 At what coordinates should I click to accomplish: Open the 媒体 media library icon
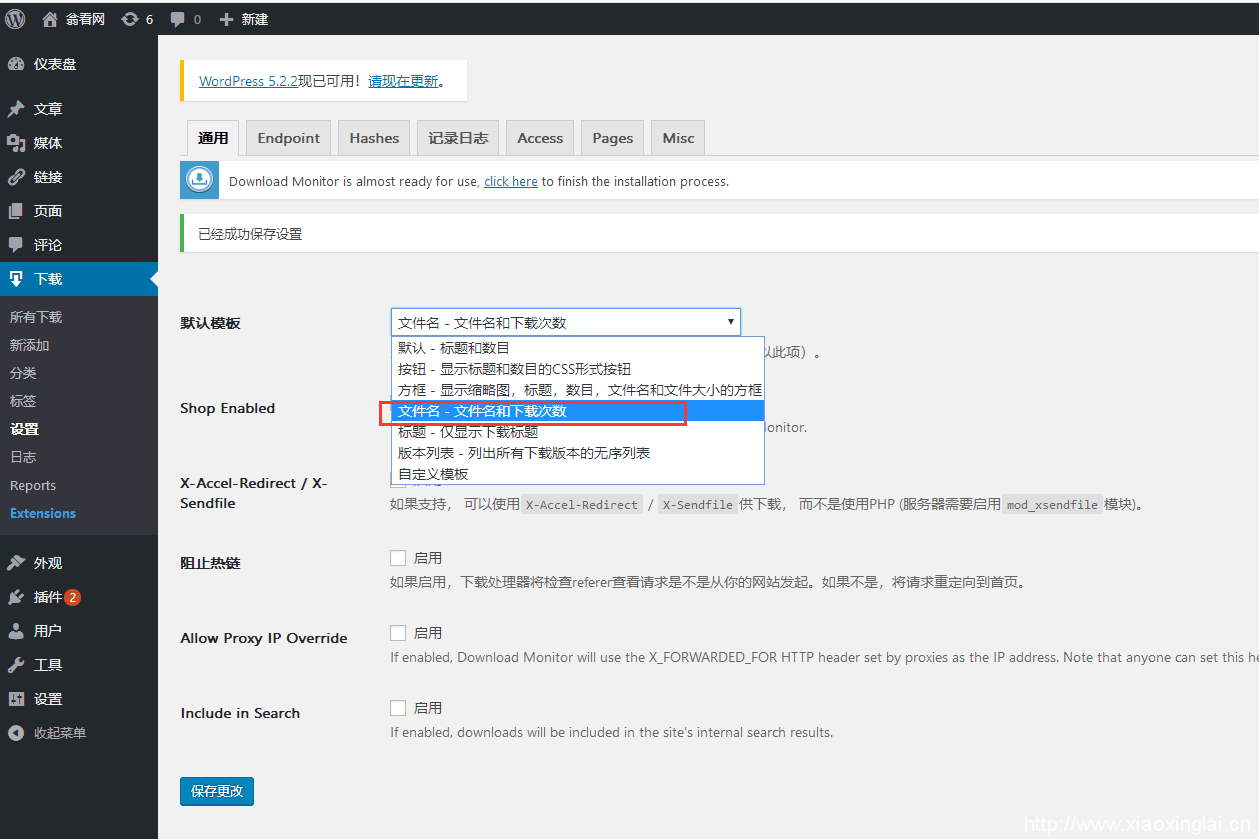pos(16,143)
